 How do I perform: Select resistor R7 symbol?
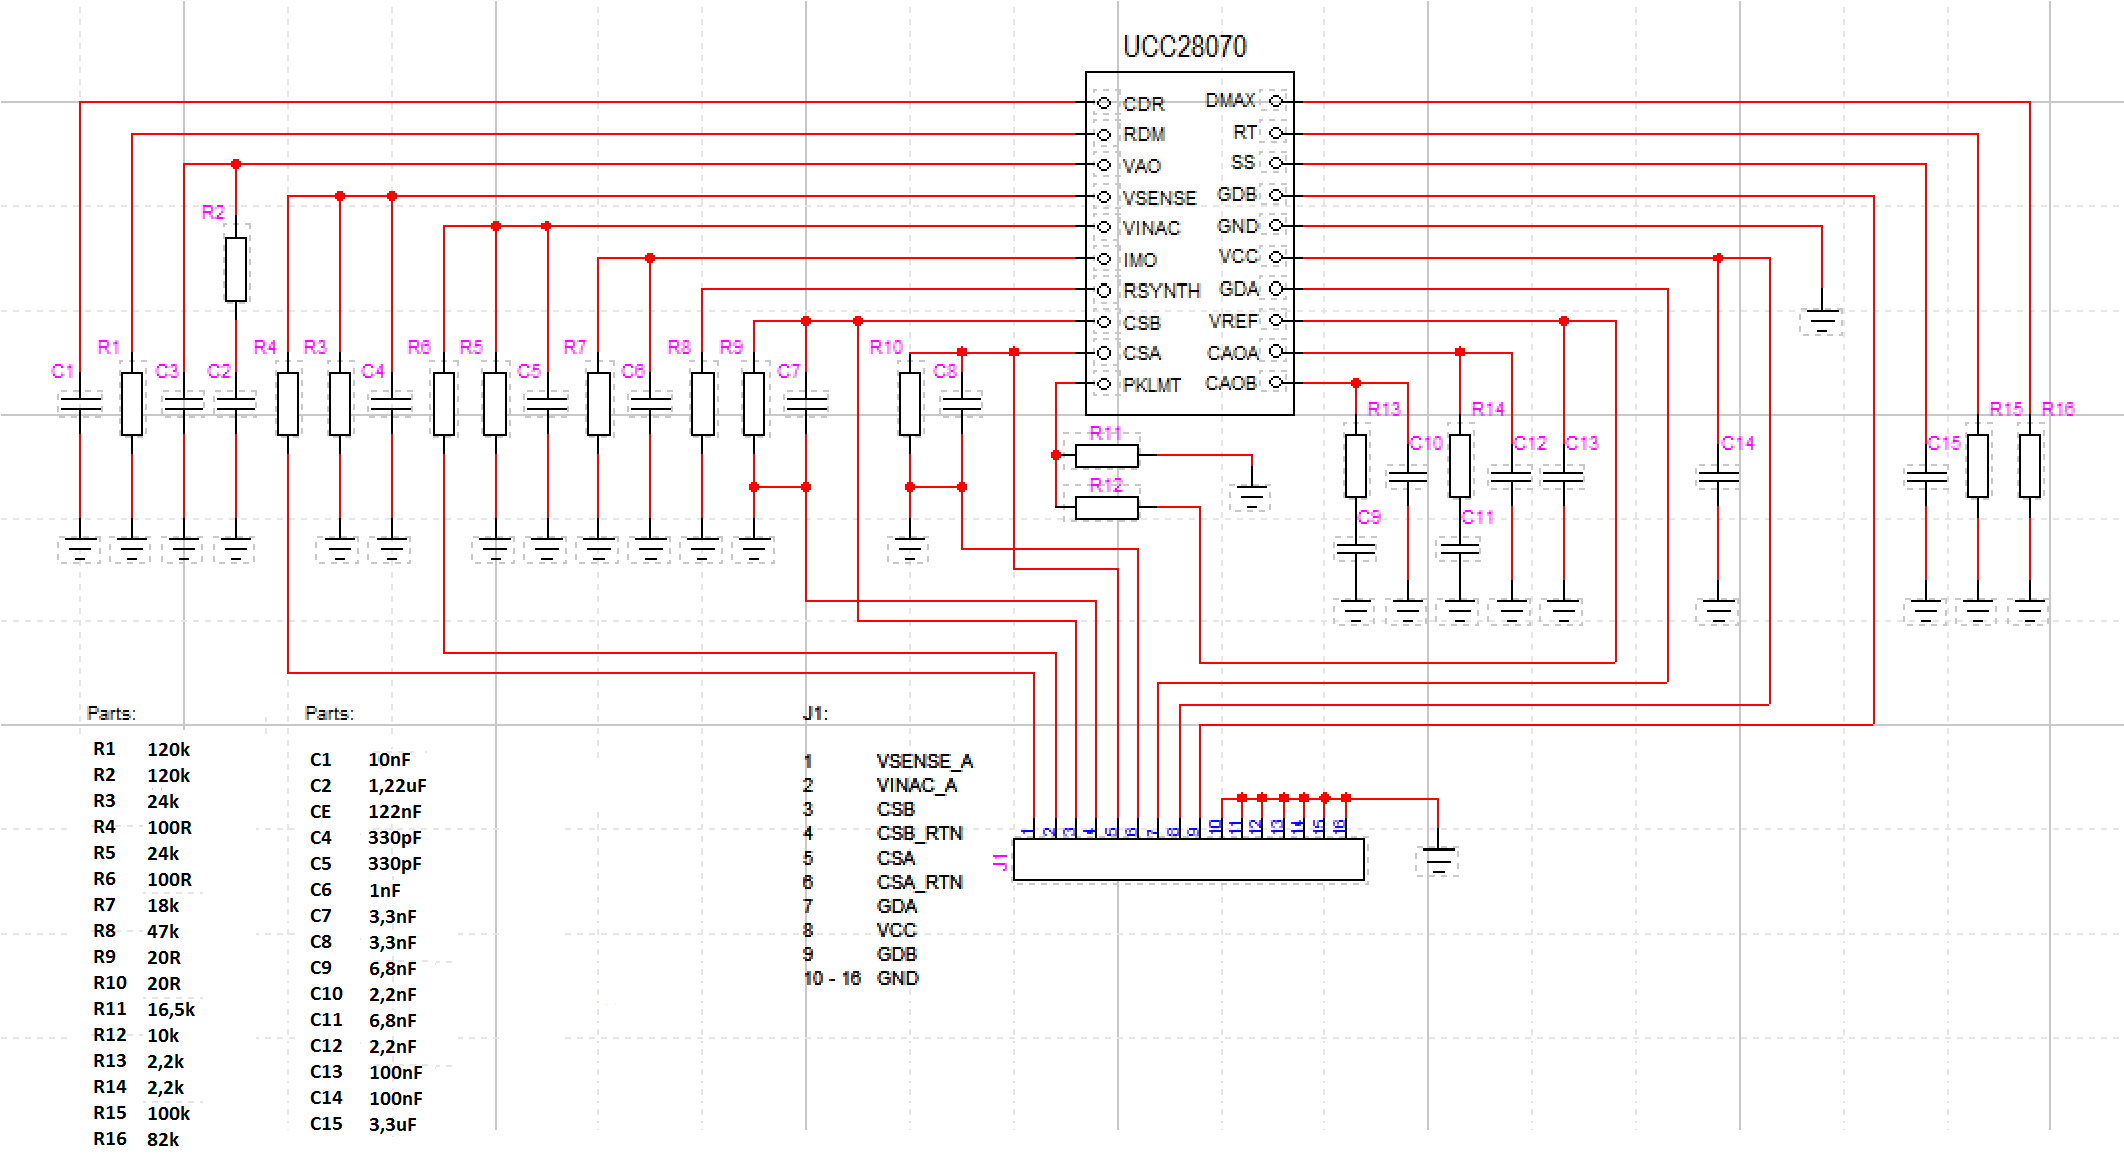tap(599, 403)
